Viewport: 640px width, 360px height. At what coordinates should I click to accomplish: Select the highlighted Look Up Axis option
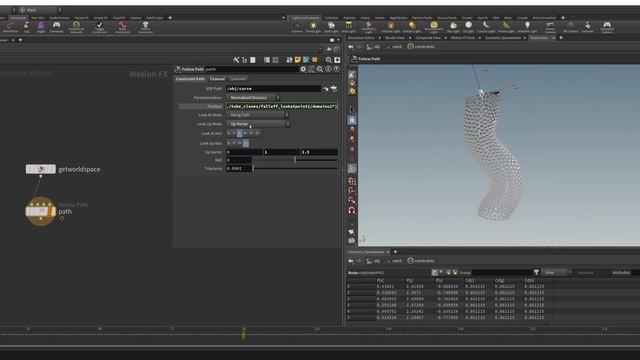246,143
